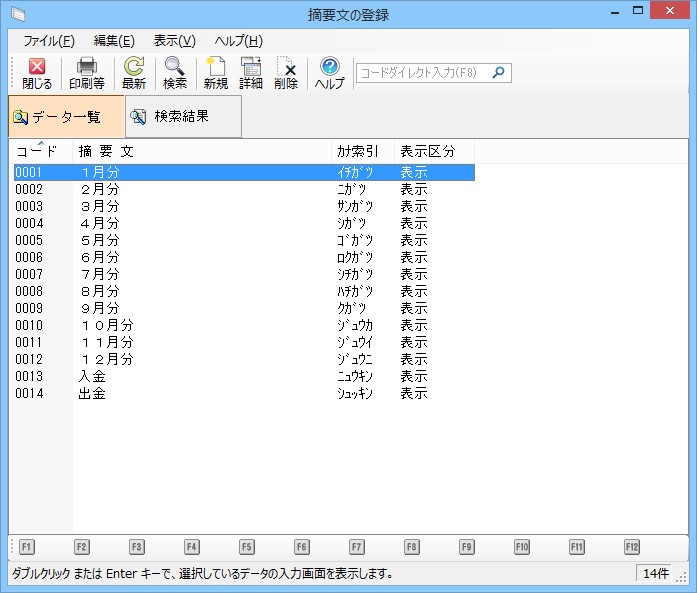
Task: Select row 0013 入金
Action: pyautogui.click(x=92, y=377)
